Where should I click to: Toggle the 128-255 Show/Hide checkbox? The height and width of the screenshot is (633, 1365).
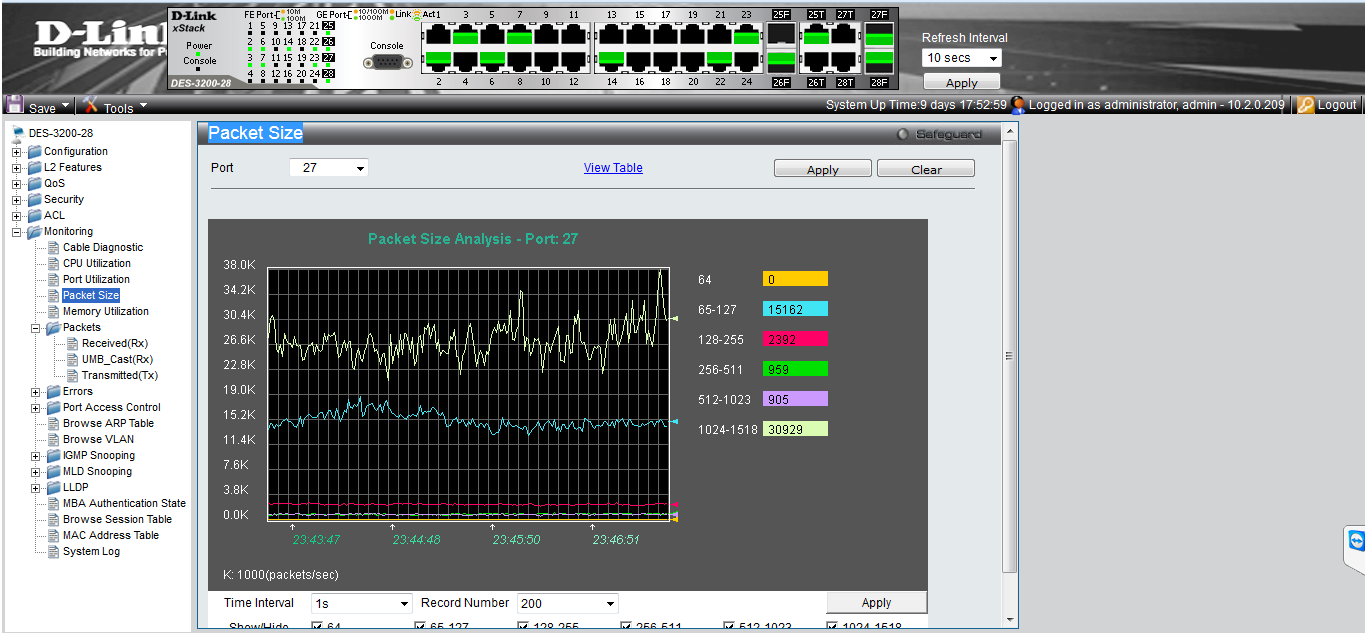(524, 627)
